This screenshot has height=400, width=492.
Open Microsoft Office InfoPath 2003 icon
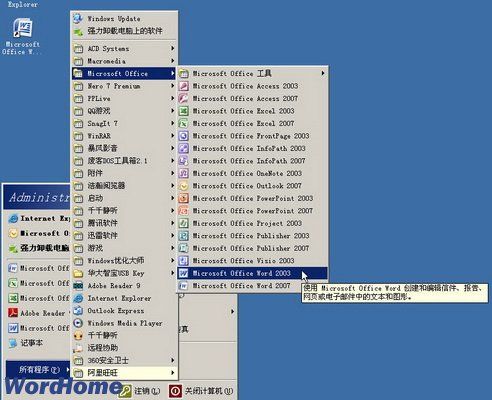[183, 148]
